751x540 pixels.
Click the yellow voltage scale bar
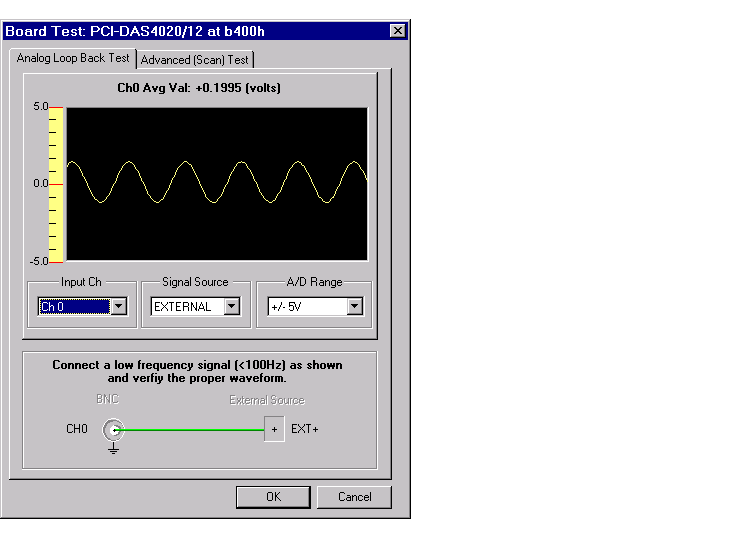point(56,184)
